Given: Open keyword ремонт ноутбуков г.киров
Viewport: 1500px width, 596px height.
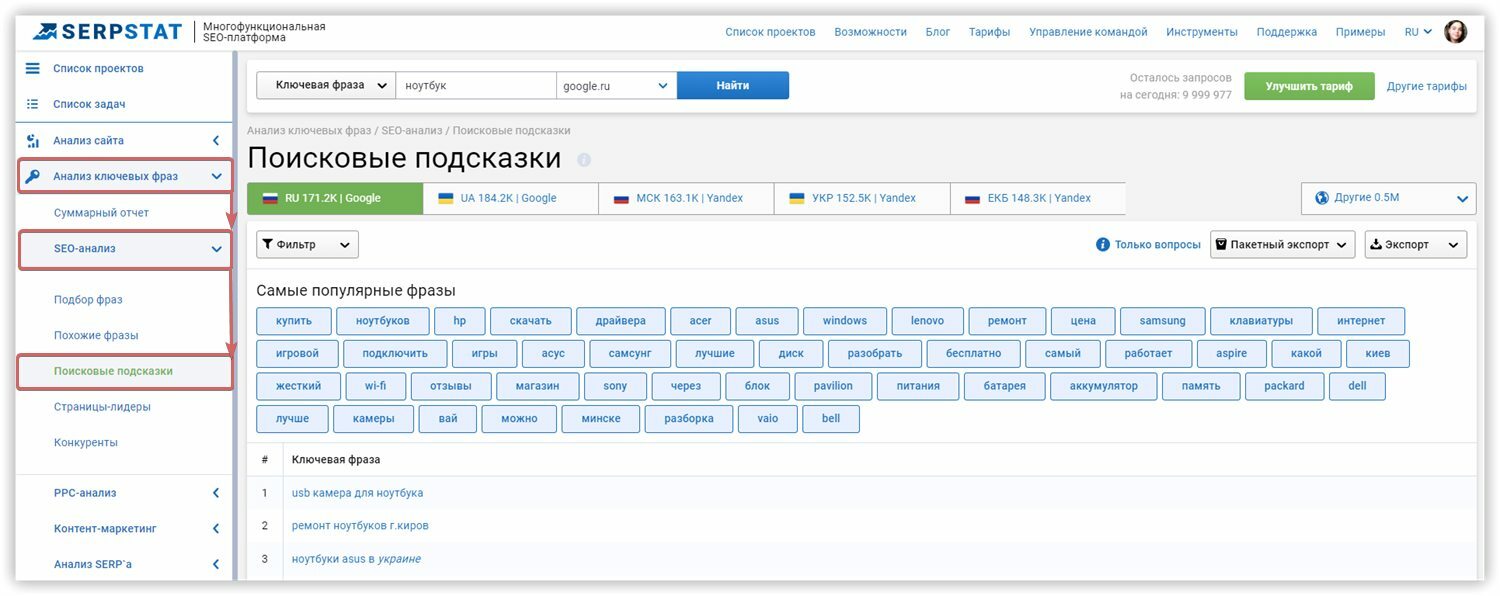Looking at the screenshot, I should click(360, 525).
